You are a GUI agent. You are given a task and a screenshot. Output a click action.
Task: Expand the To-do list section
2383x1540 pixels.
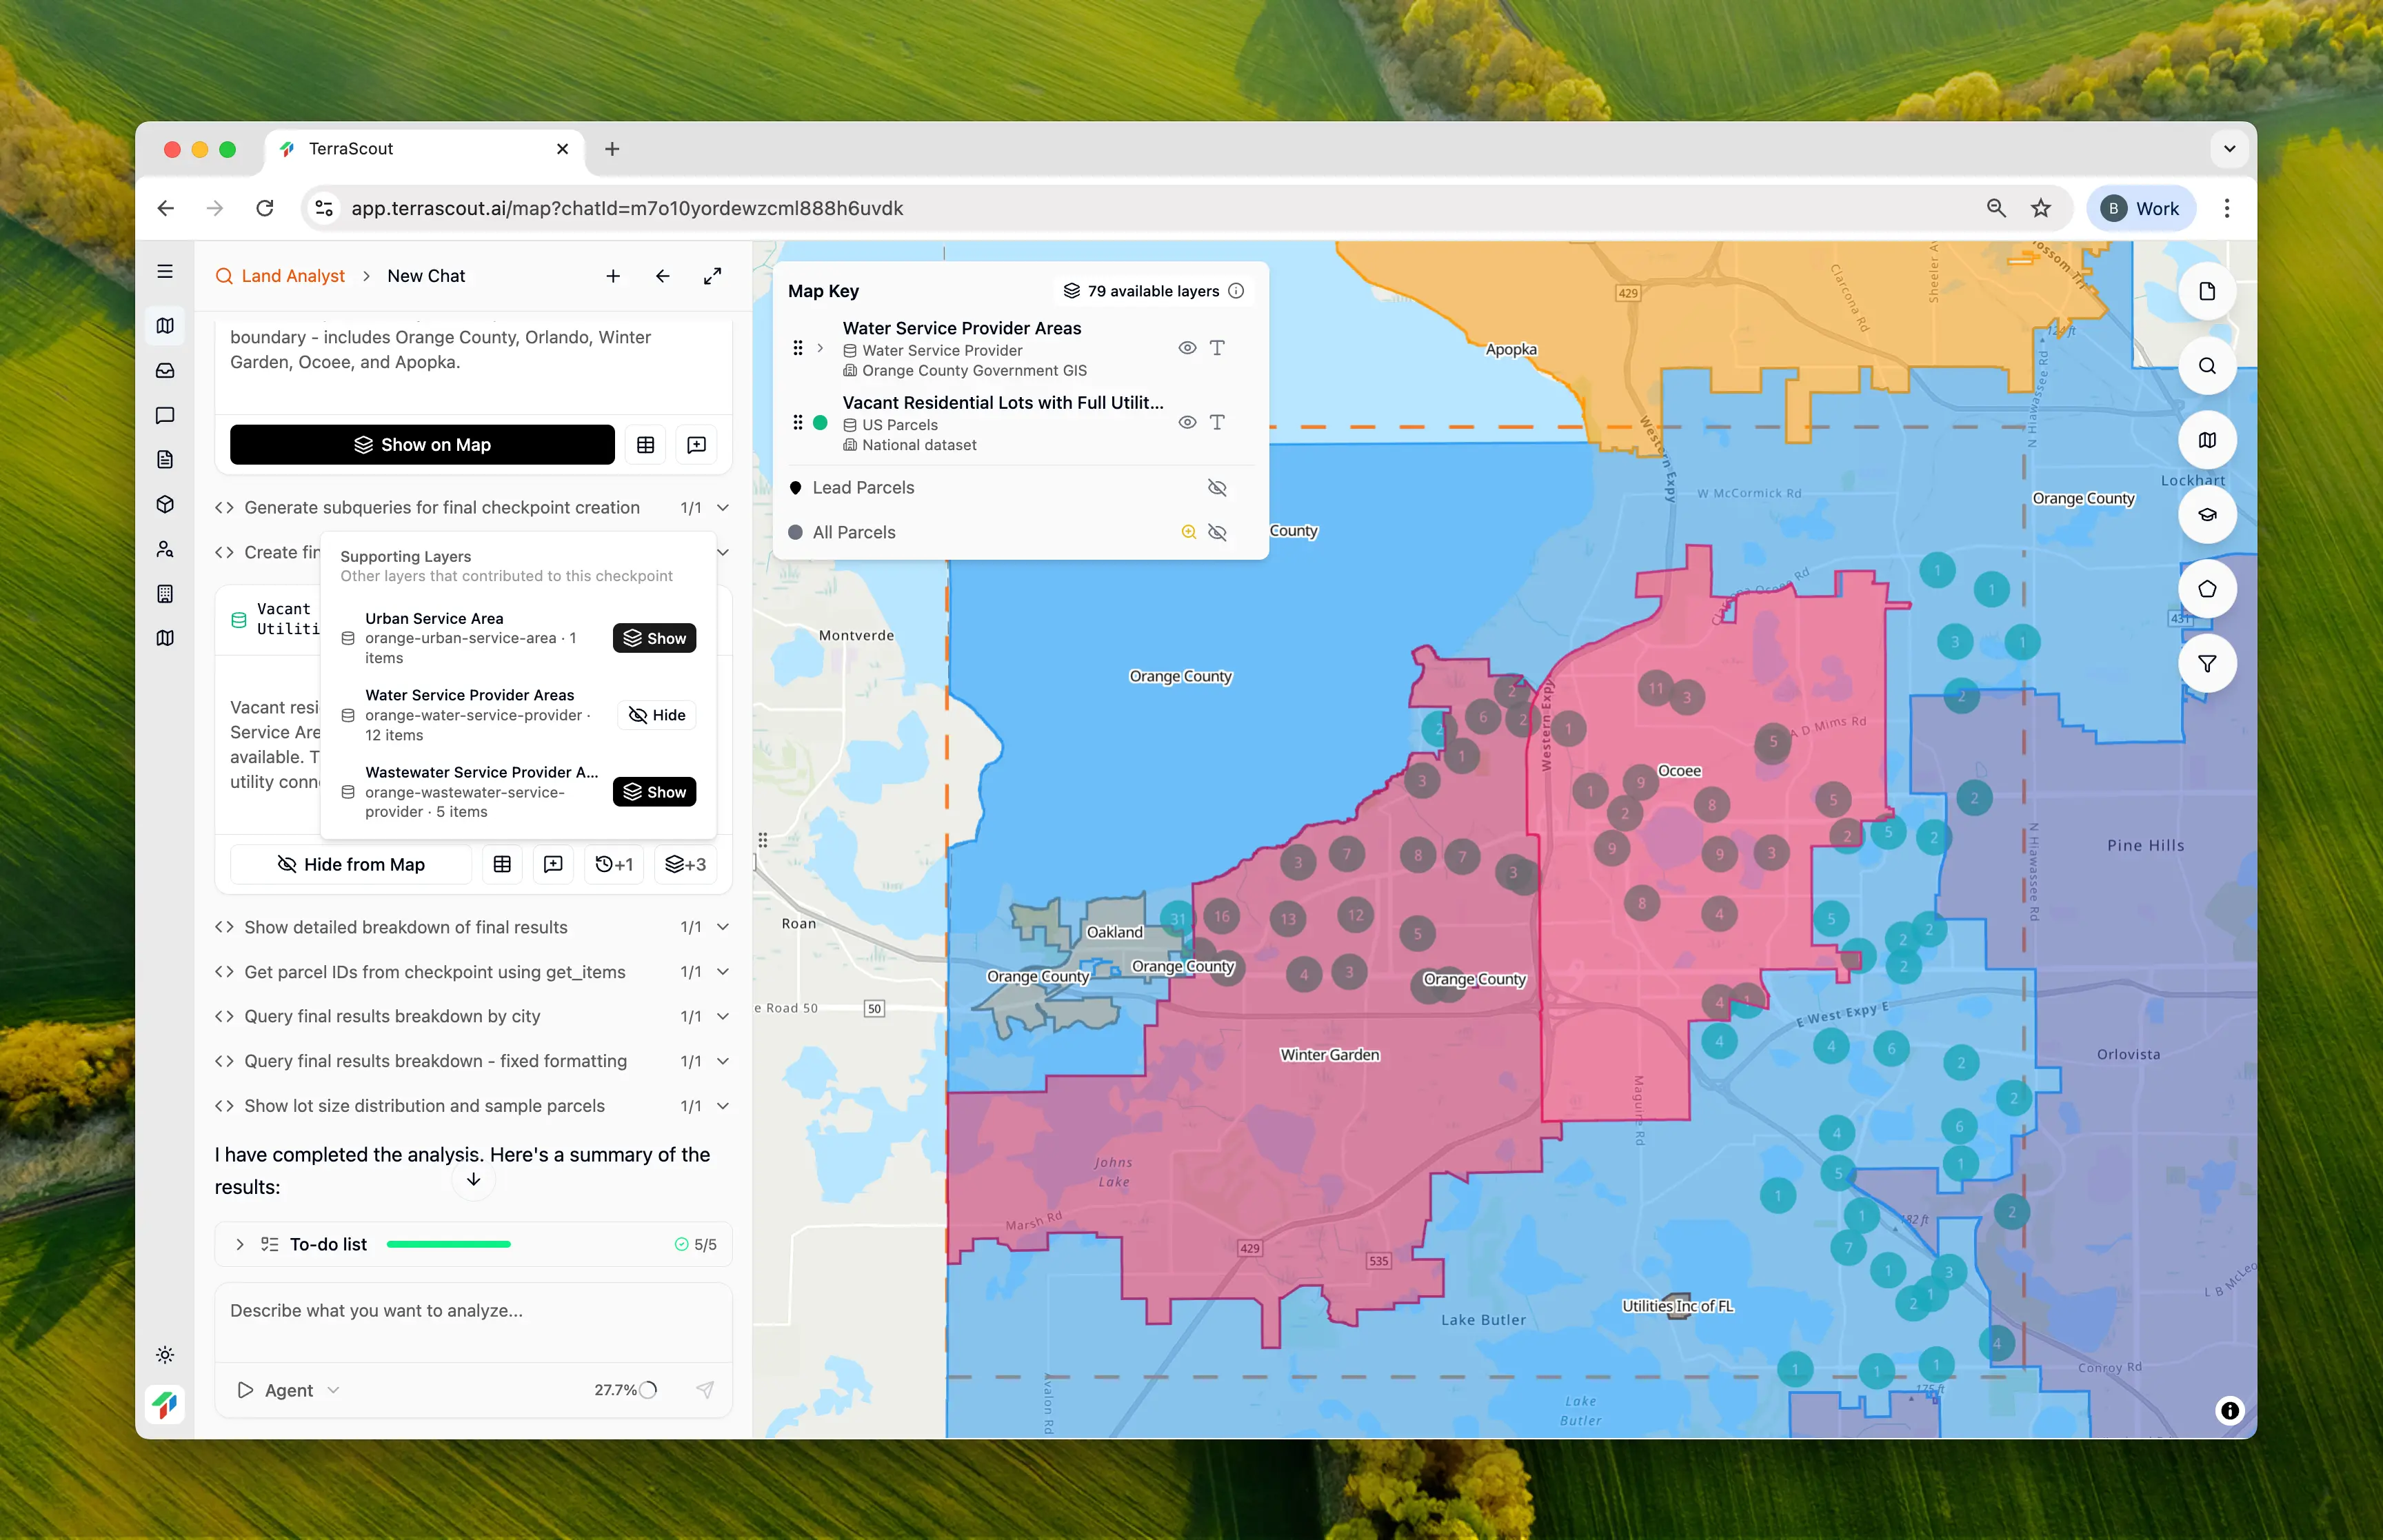pyautogui.click(x=240, y=1244)
